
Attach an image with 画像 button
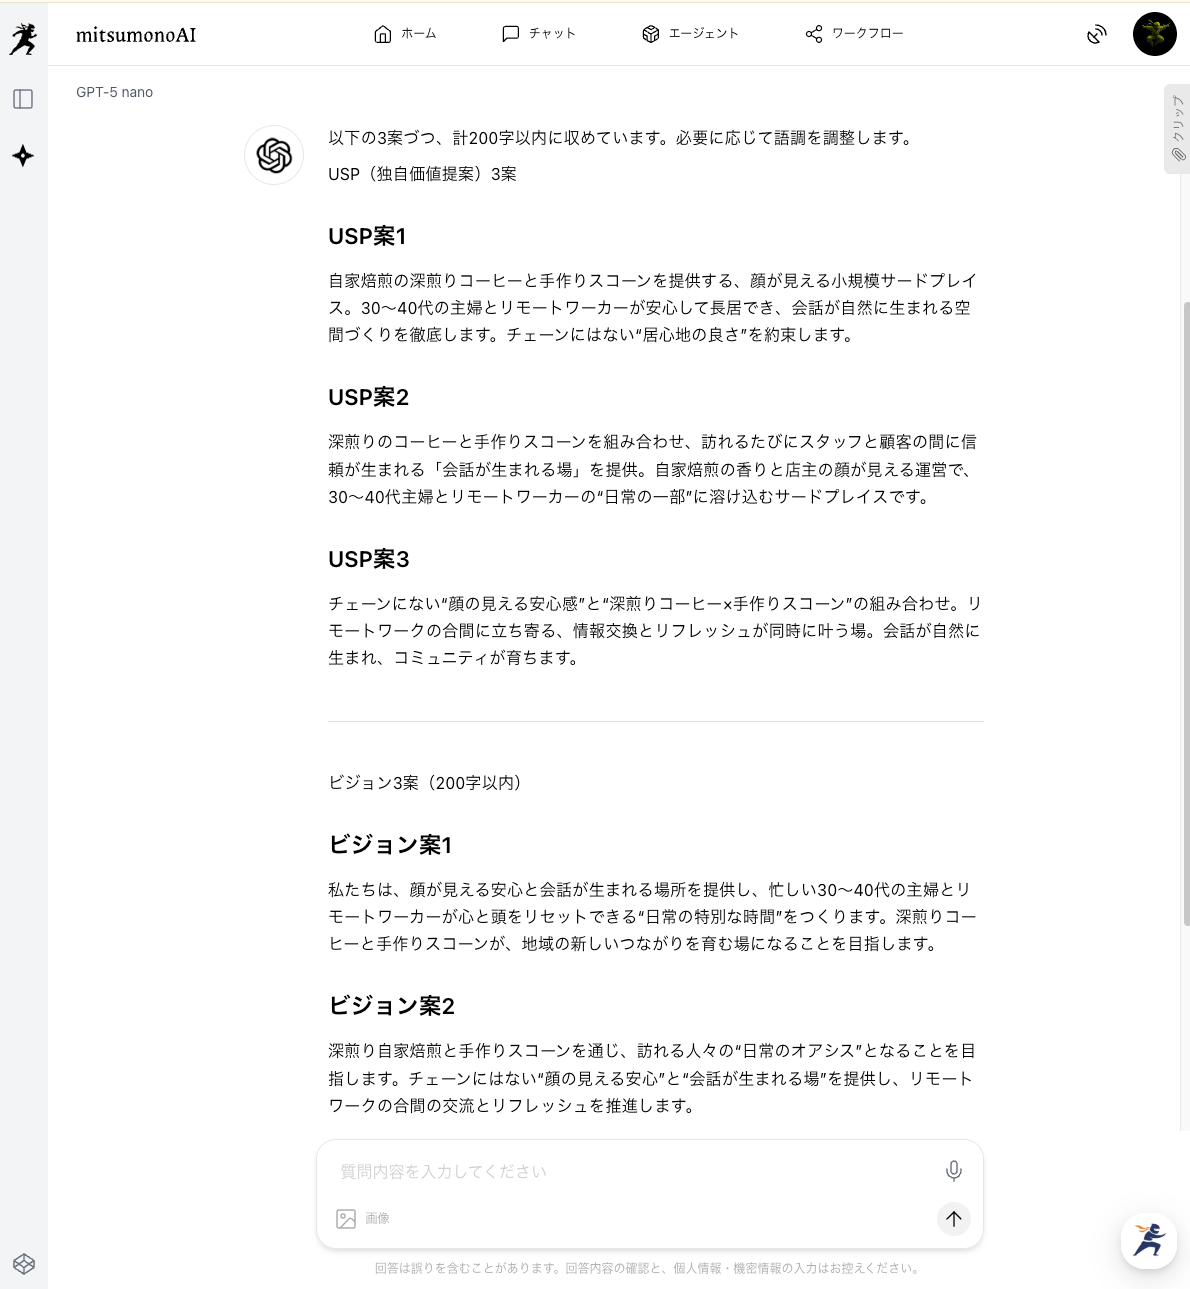tap(363, 1219)
